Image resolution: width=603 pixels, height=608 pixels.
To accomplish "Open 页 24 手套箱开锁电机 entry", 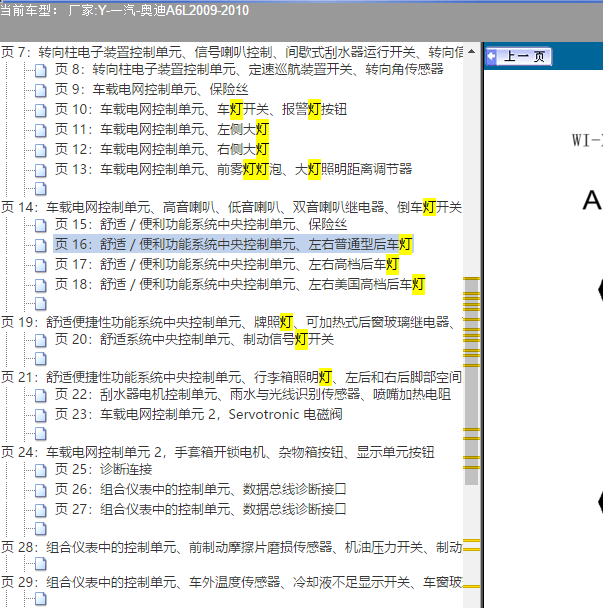I will click(218, 452).
